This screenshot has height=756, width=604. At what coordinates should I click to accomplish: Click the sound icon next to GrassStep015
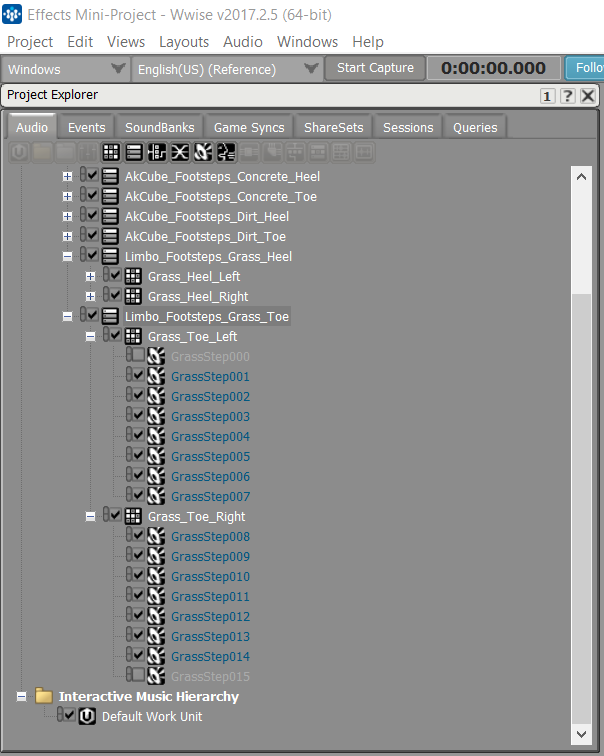pos(156,676)
